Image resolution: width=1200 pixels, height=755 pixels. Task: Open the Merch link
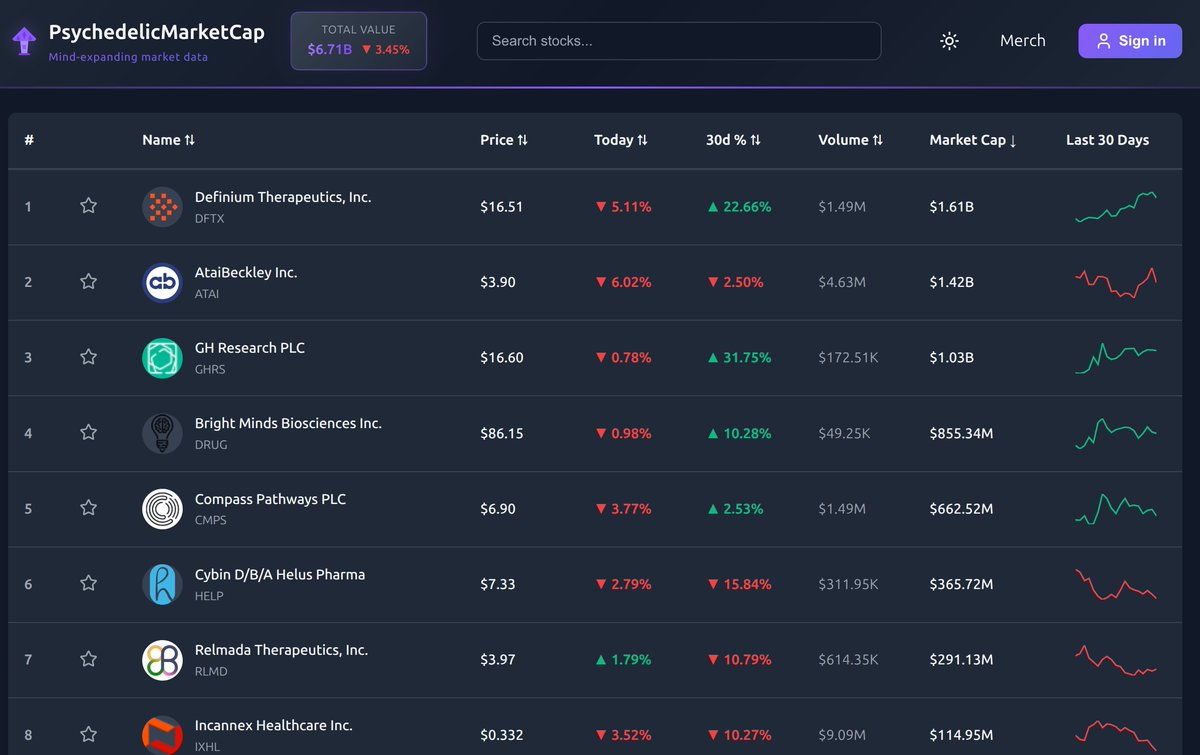point(1022,41)
